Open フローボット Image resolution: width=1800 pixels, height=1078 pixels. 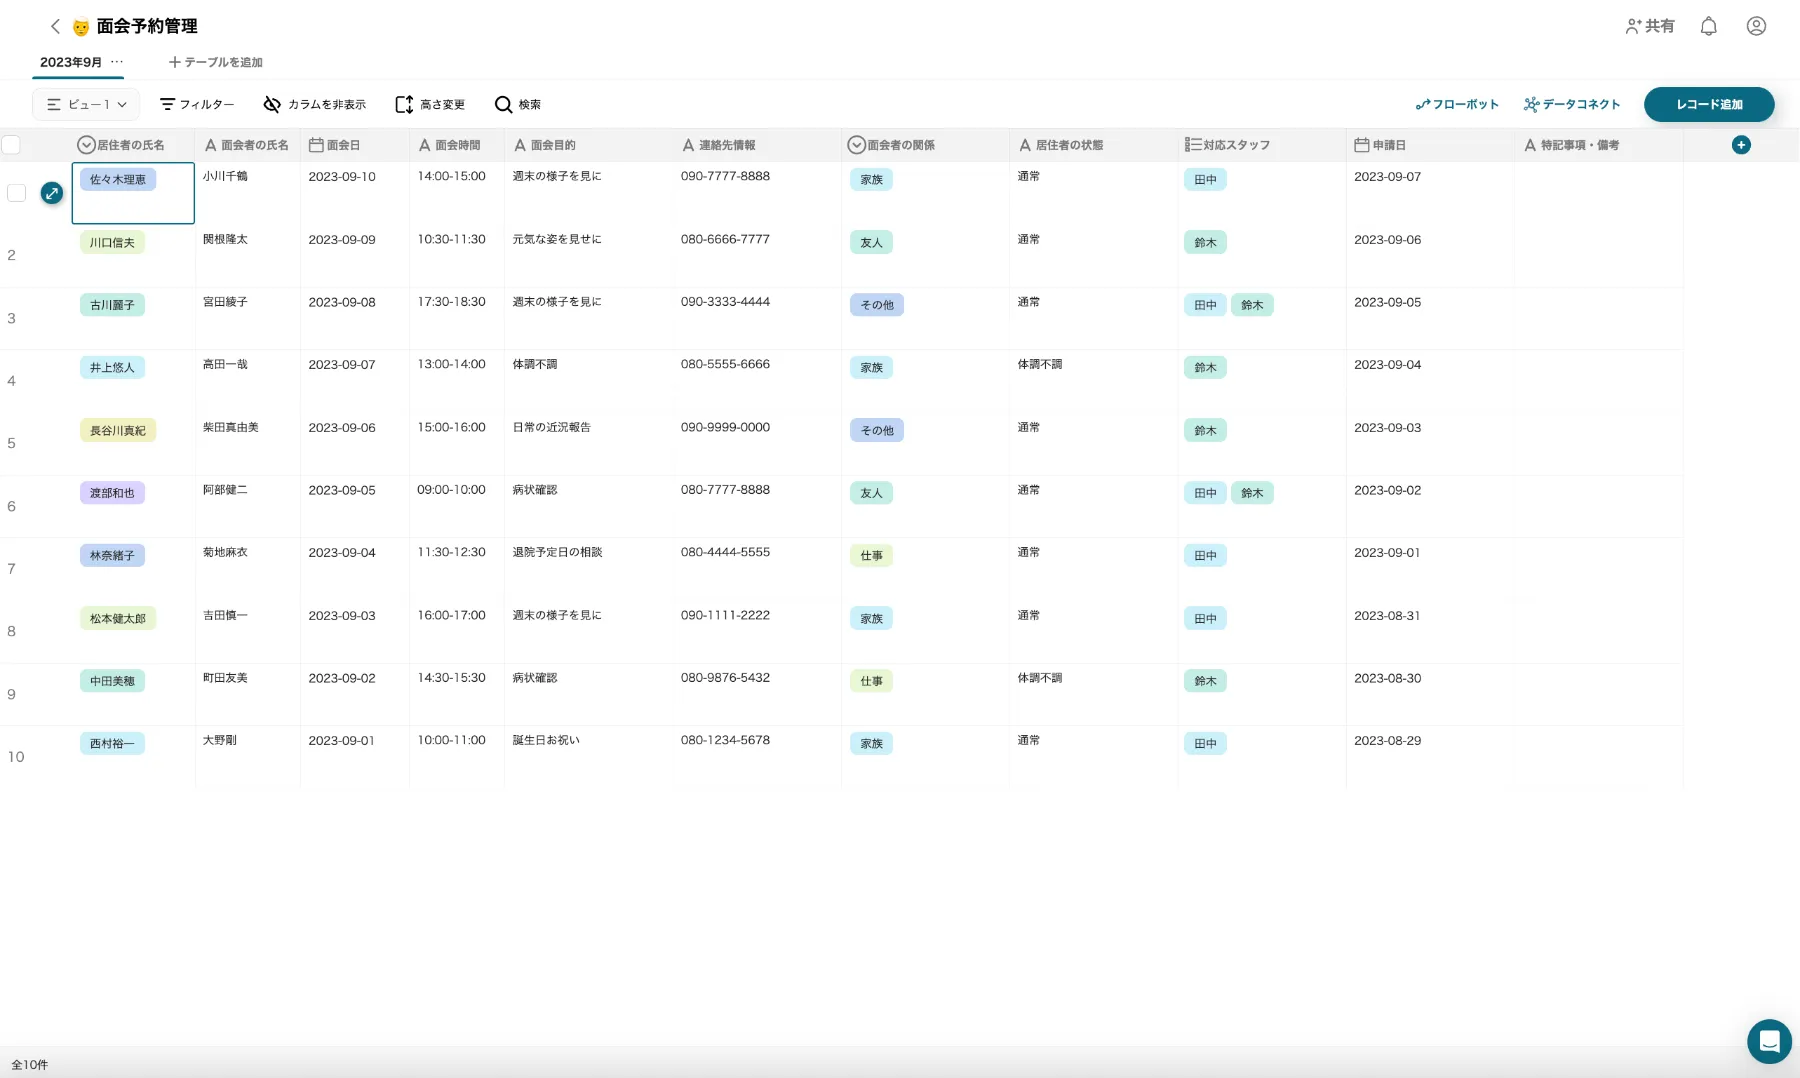(1457, 104)
